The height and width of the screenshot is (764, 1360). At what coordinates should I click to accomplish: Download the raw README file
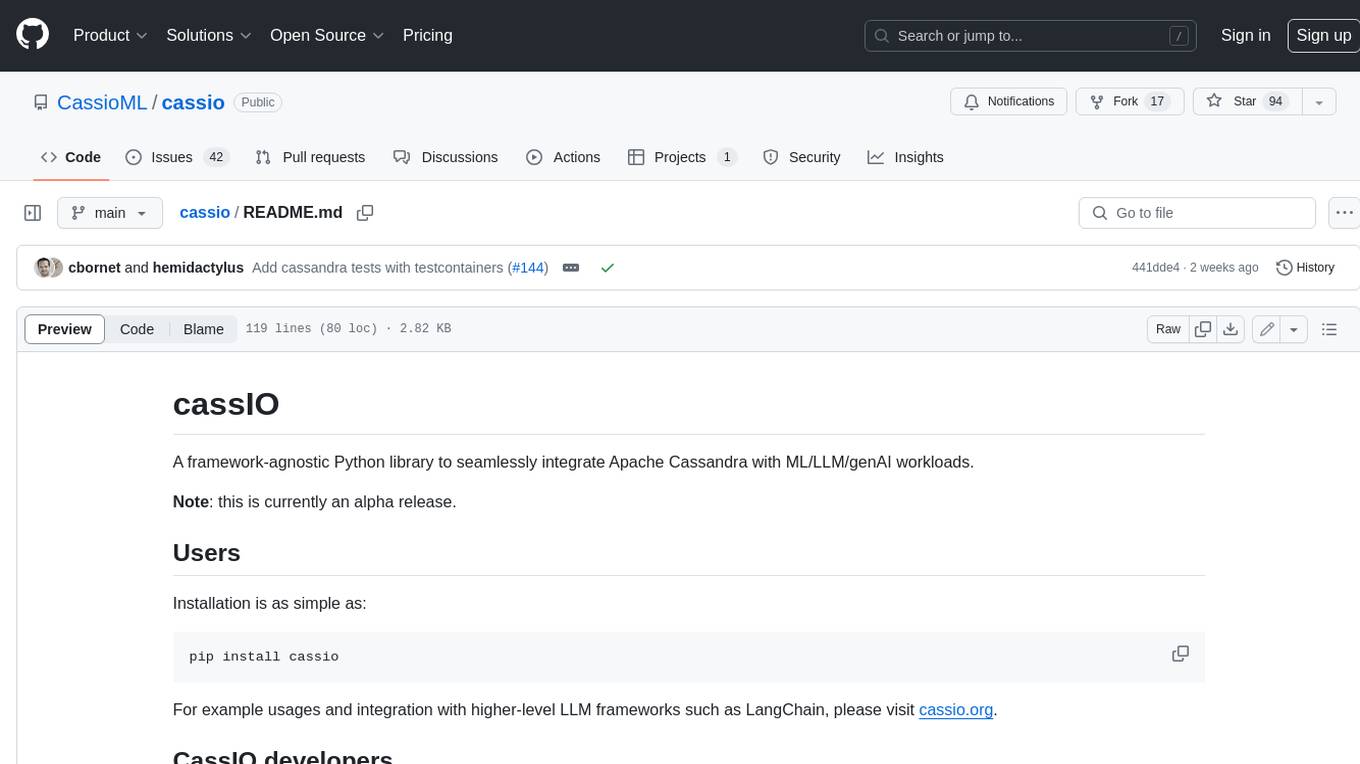pos(1231,329)
